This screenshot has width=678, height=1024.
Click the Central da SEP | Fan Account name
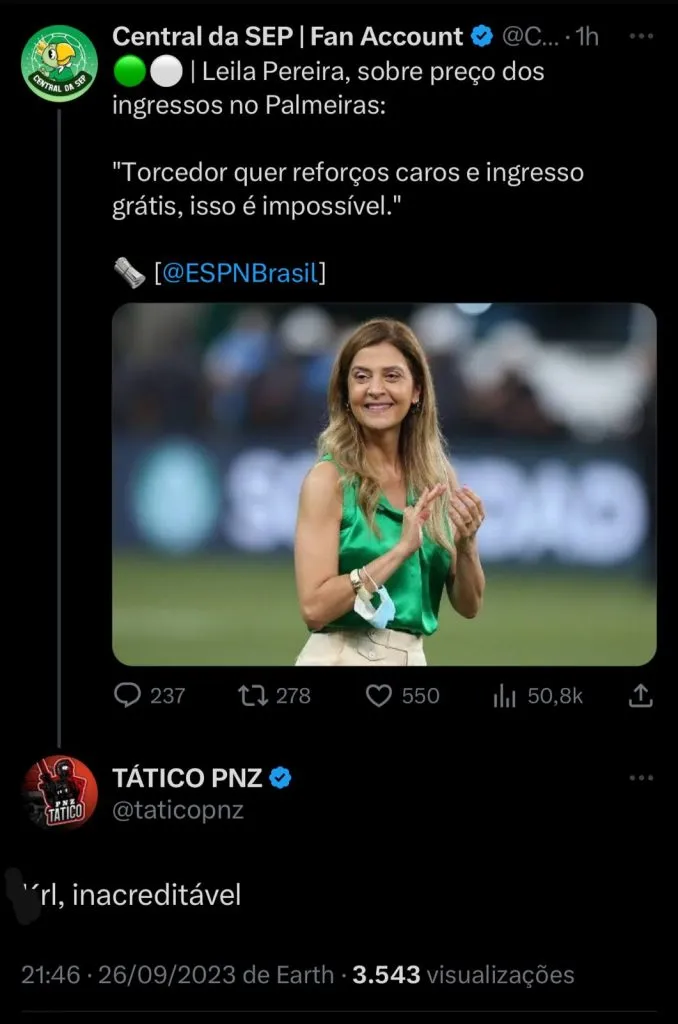tap(287, 38)
